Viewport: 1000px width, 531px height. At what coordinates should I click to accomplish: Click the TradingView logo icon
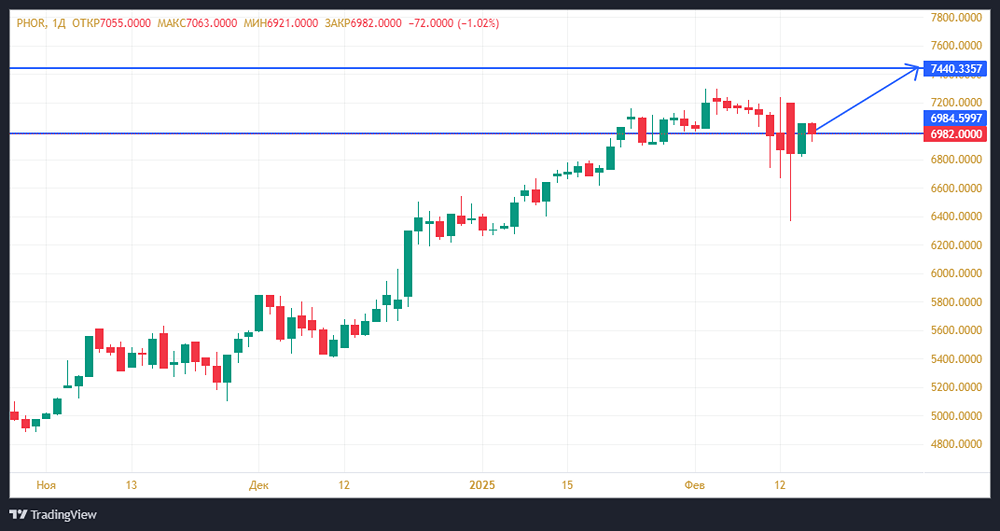[18, 514]
